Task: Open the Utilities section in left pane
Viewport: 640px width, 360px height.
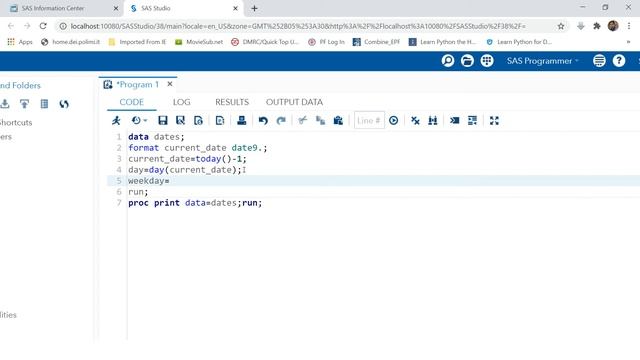Action: [x=8, y=315]
